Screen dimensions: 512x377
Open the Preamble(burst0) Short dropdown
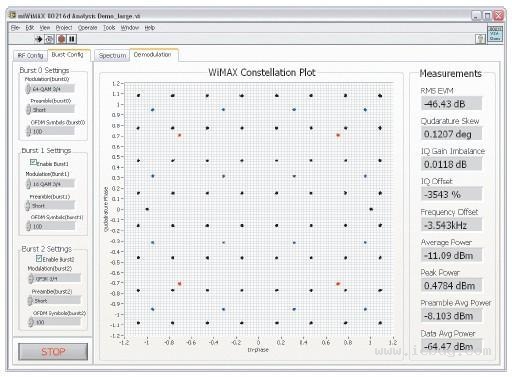pos(50,109)
